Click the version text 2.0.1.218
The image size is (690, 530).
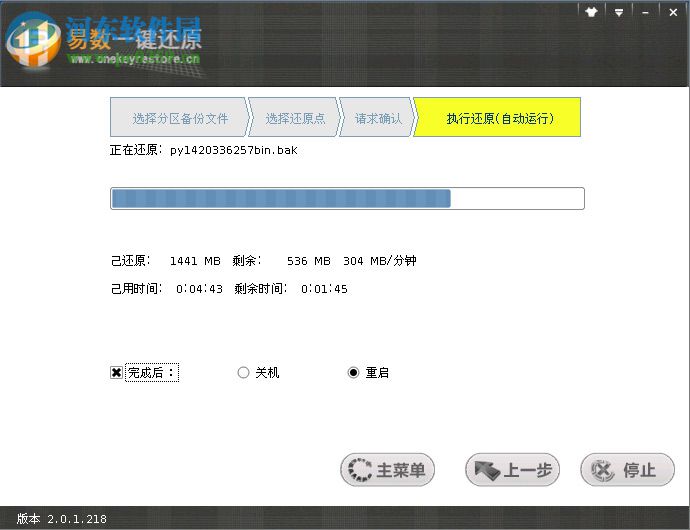[77, 519]
